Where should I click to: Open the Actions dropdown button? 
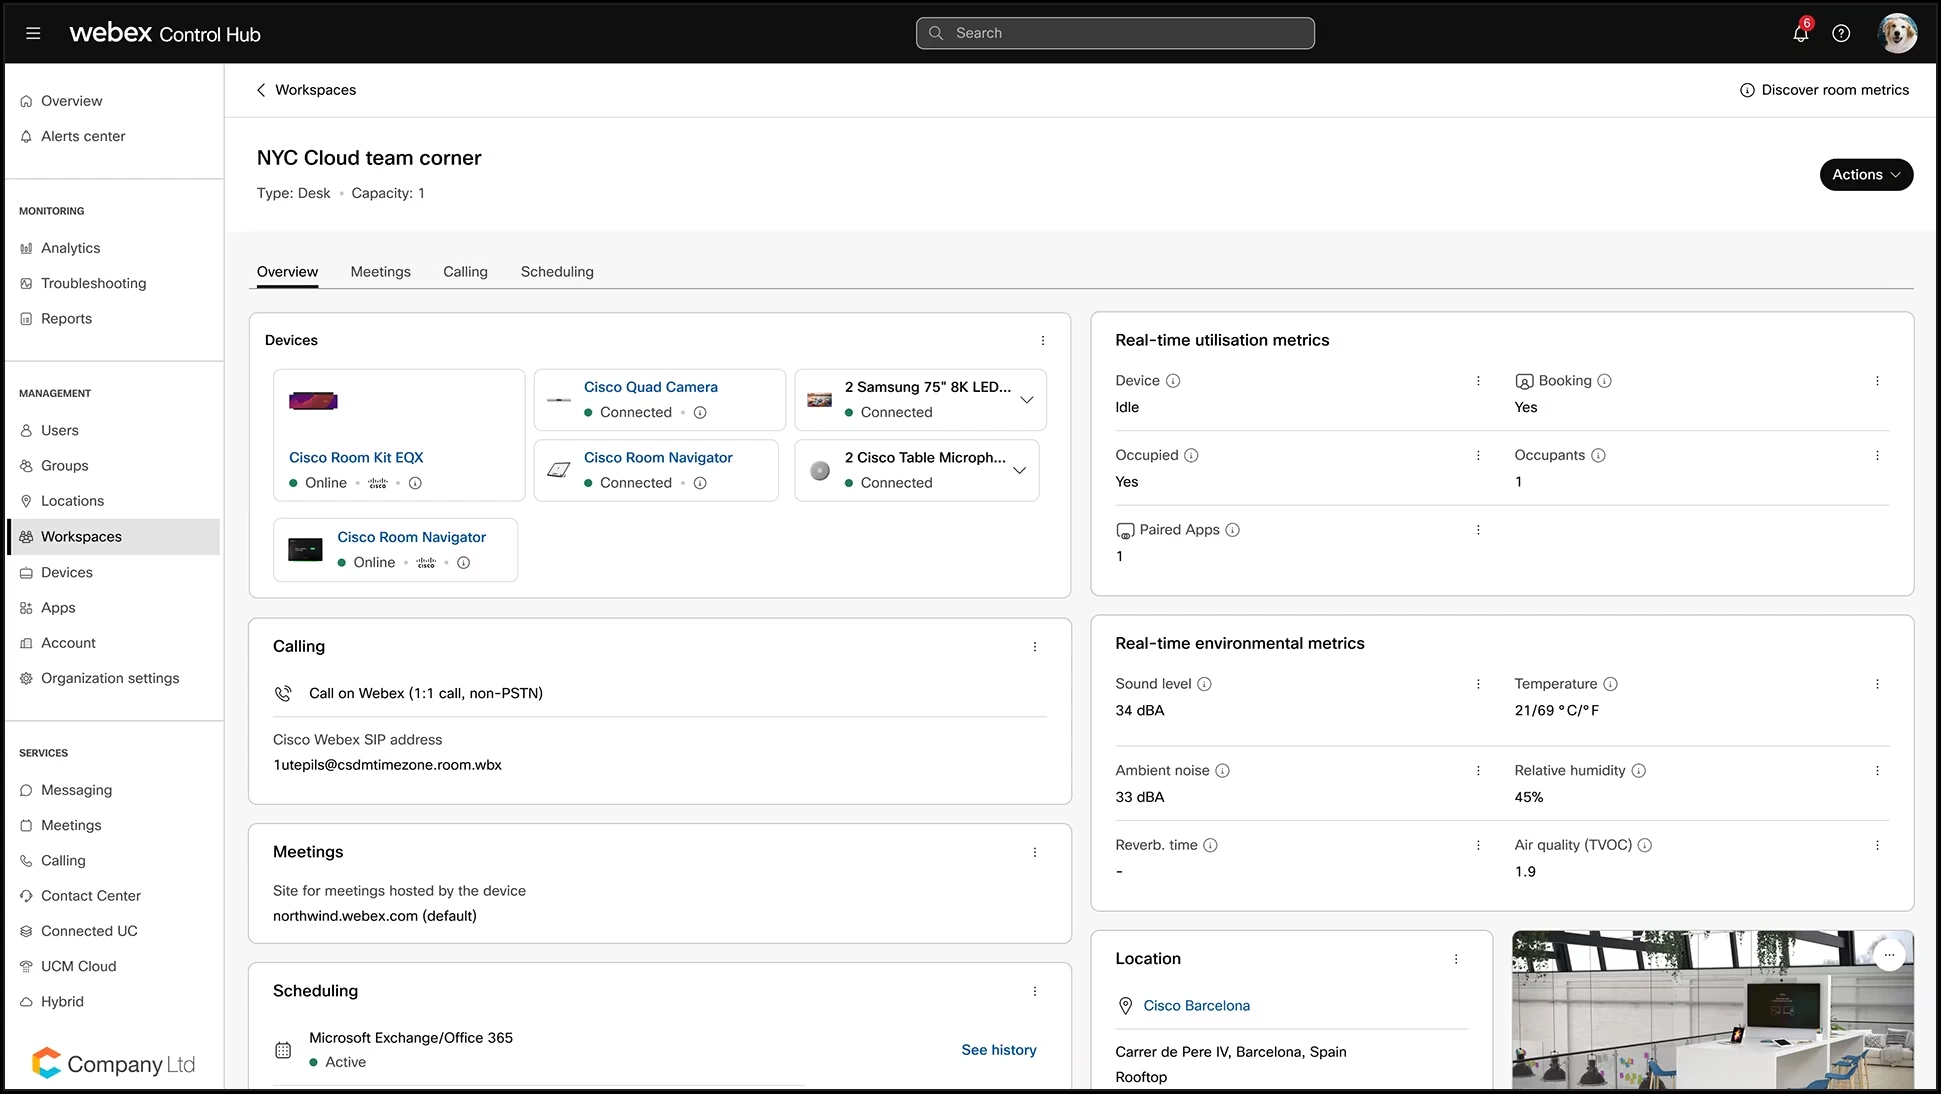click(x=1866, y=175)
